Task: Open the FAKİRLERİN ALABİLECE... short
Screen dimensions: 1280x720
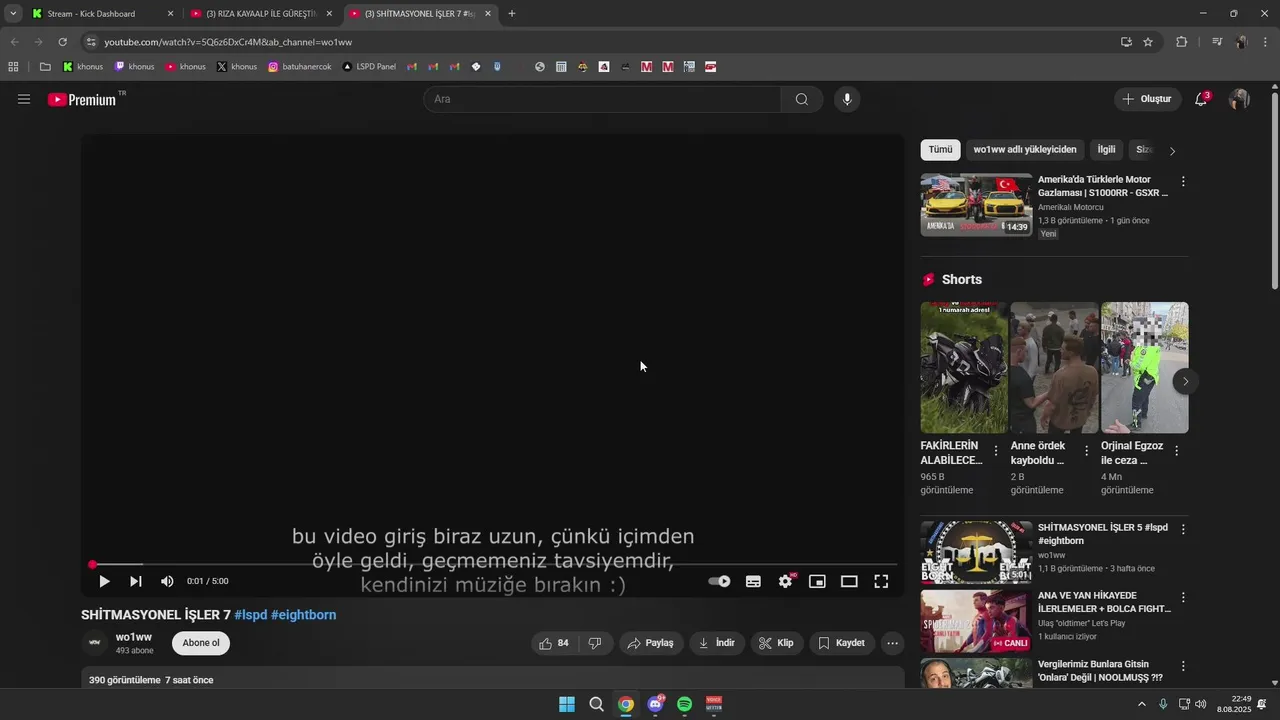Action: coord(964,368)
